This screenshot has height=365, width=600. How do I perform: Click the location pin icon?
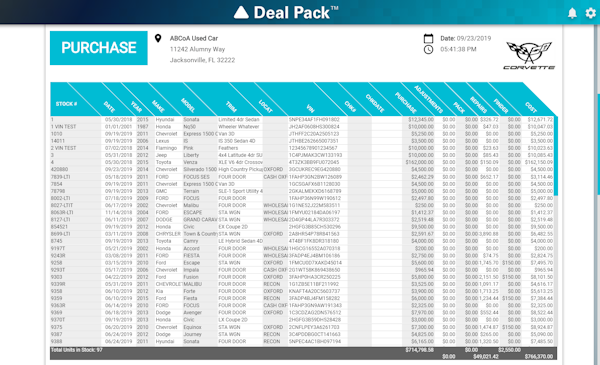pyautogui.click(x=158, y=38)
